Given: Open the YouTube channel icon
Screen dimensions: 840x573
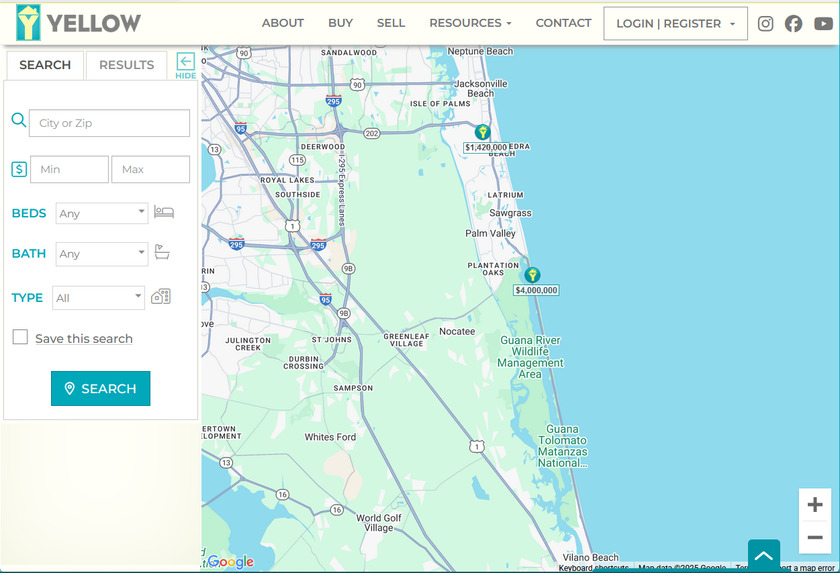Looking at the screenshot, I should pos(823,24).
